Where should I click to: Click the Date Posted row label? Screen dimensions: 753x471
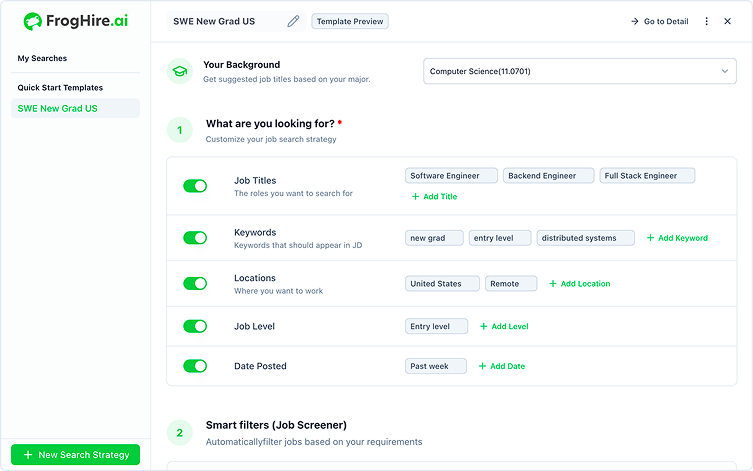(260, 366)
